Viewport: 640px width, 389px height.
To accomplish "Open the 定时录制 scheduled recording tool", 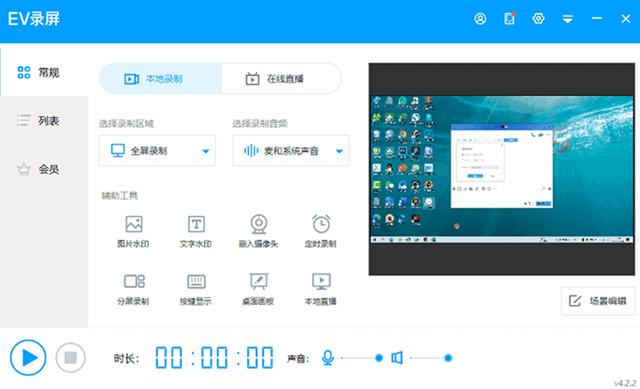I will (x=321, y=231).
